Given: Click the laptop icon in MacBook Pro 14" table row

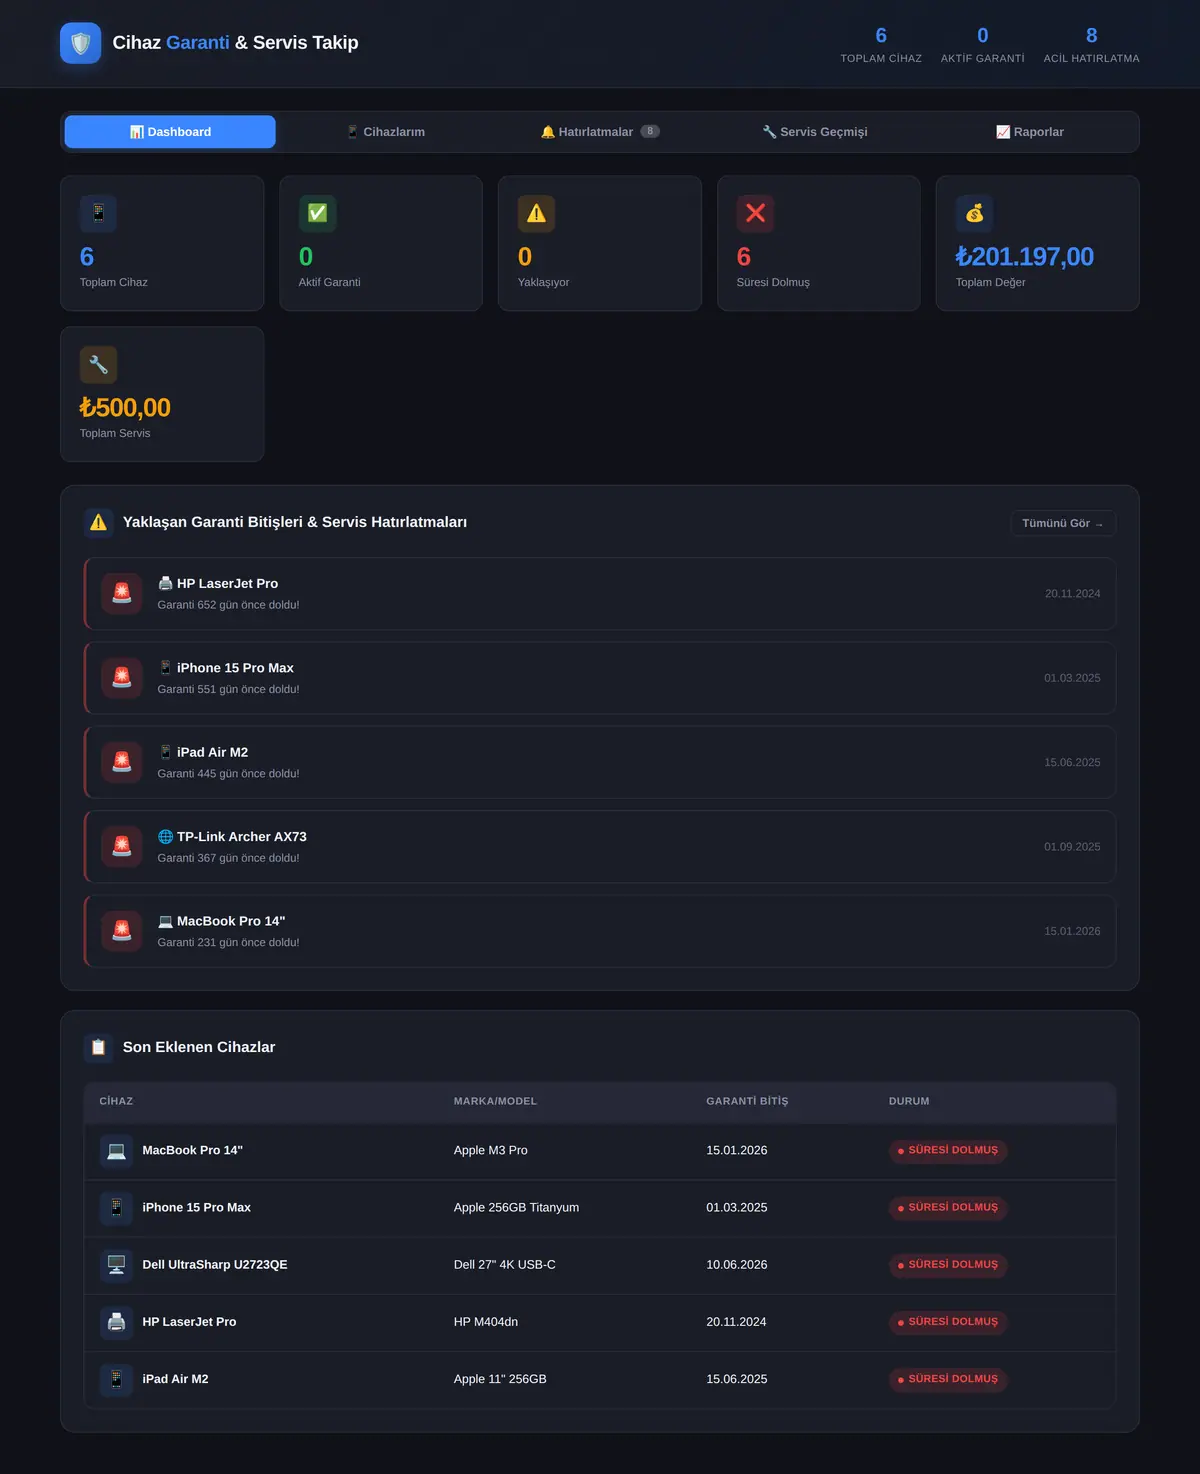Looking at the screenshot, I should [x=116, y=1150].
